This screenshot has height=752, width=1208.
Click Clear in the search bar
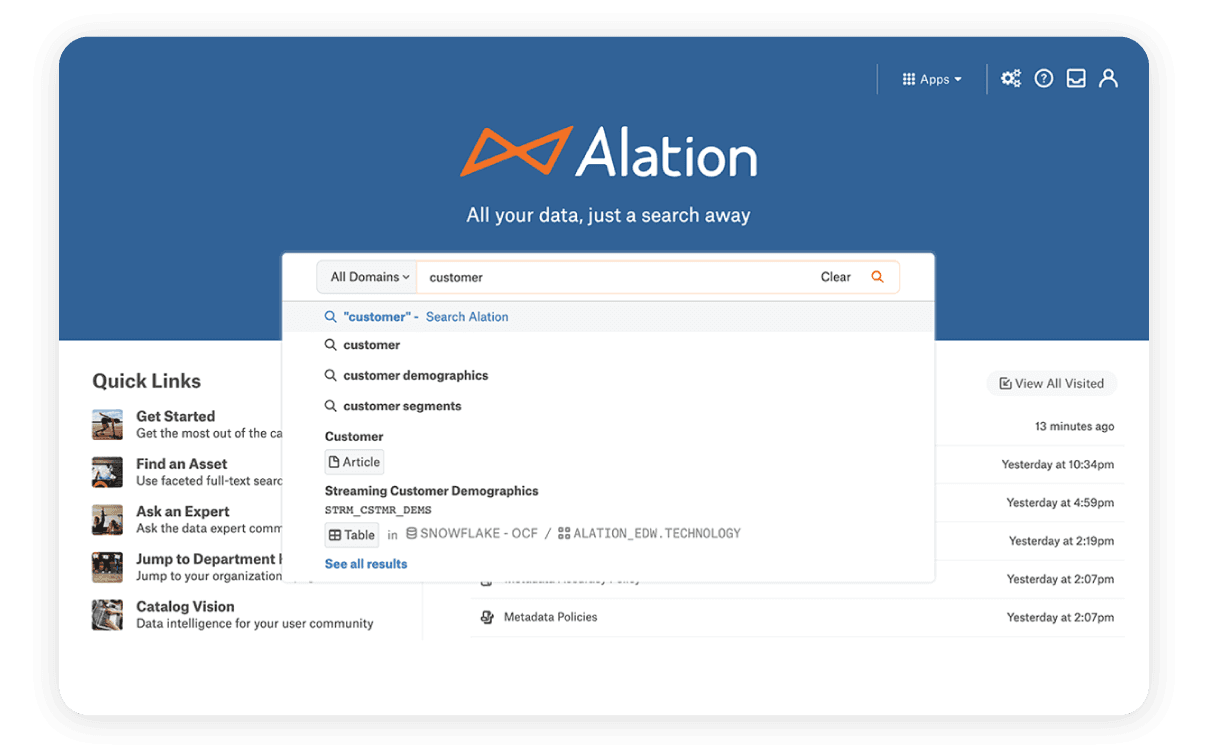(x=835, y=277)
